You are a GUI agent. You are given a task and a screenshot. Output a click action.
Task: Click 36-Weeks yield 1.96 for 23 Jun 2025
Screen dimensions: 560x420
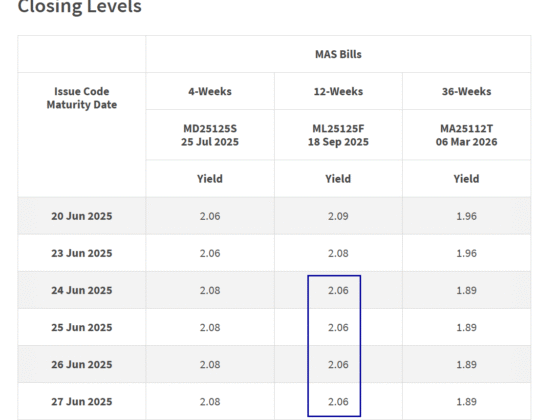tap(466, 253)
